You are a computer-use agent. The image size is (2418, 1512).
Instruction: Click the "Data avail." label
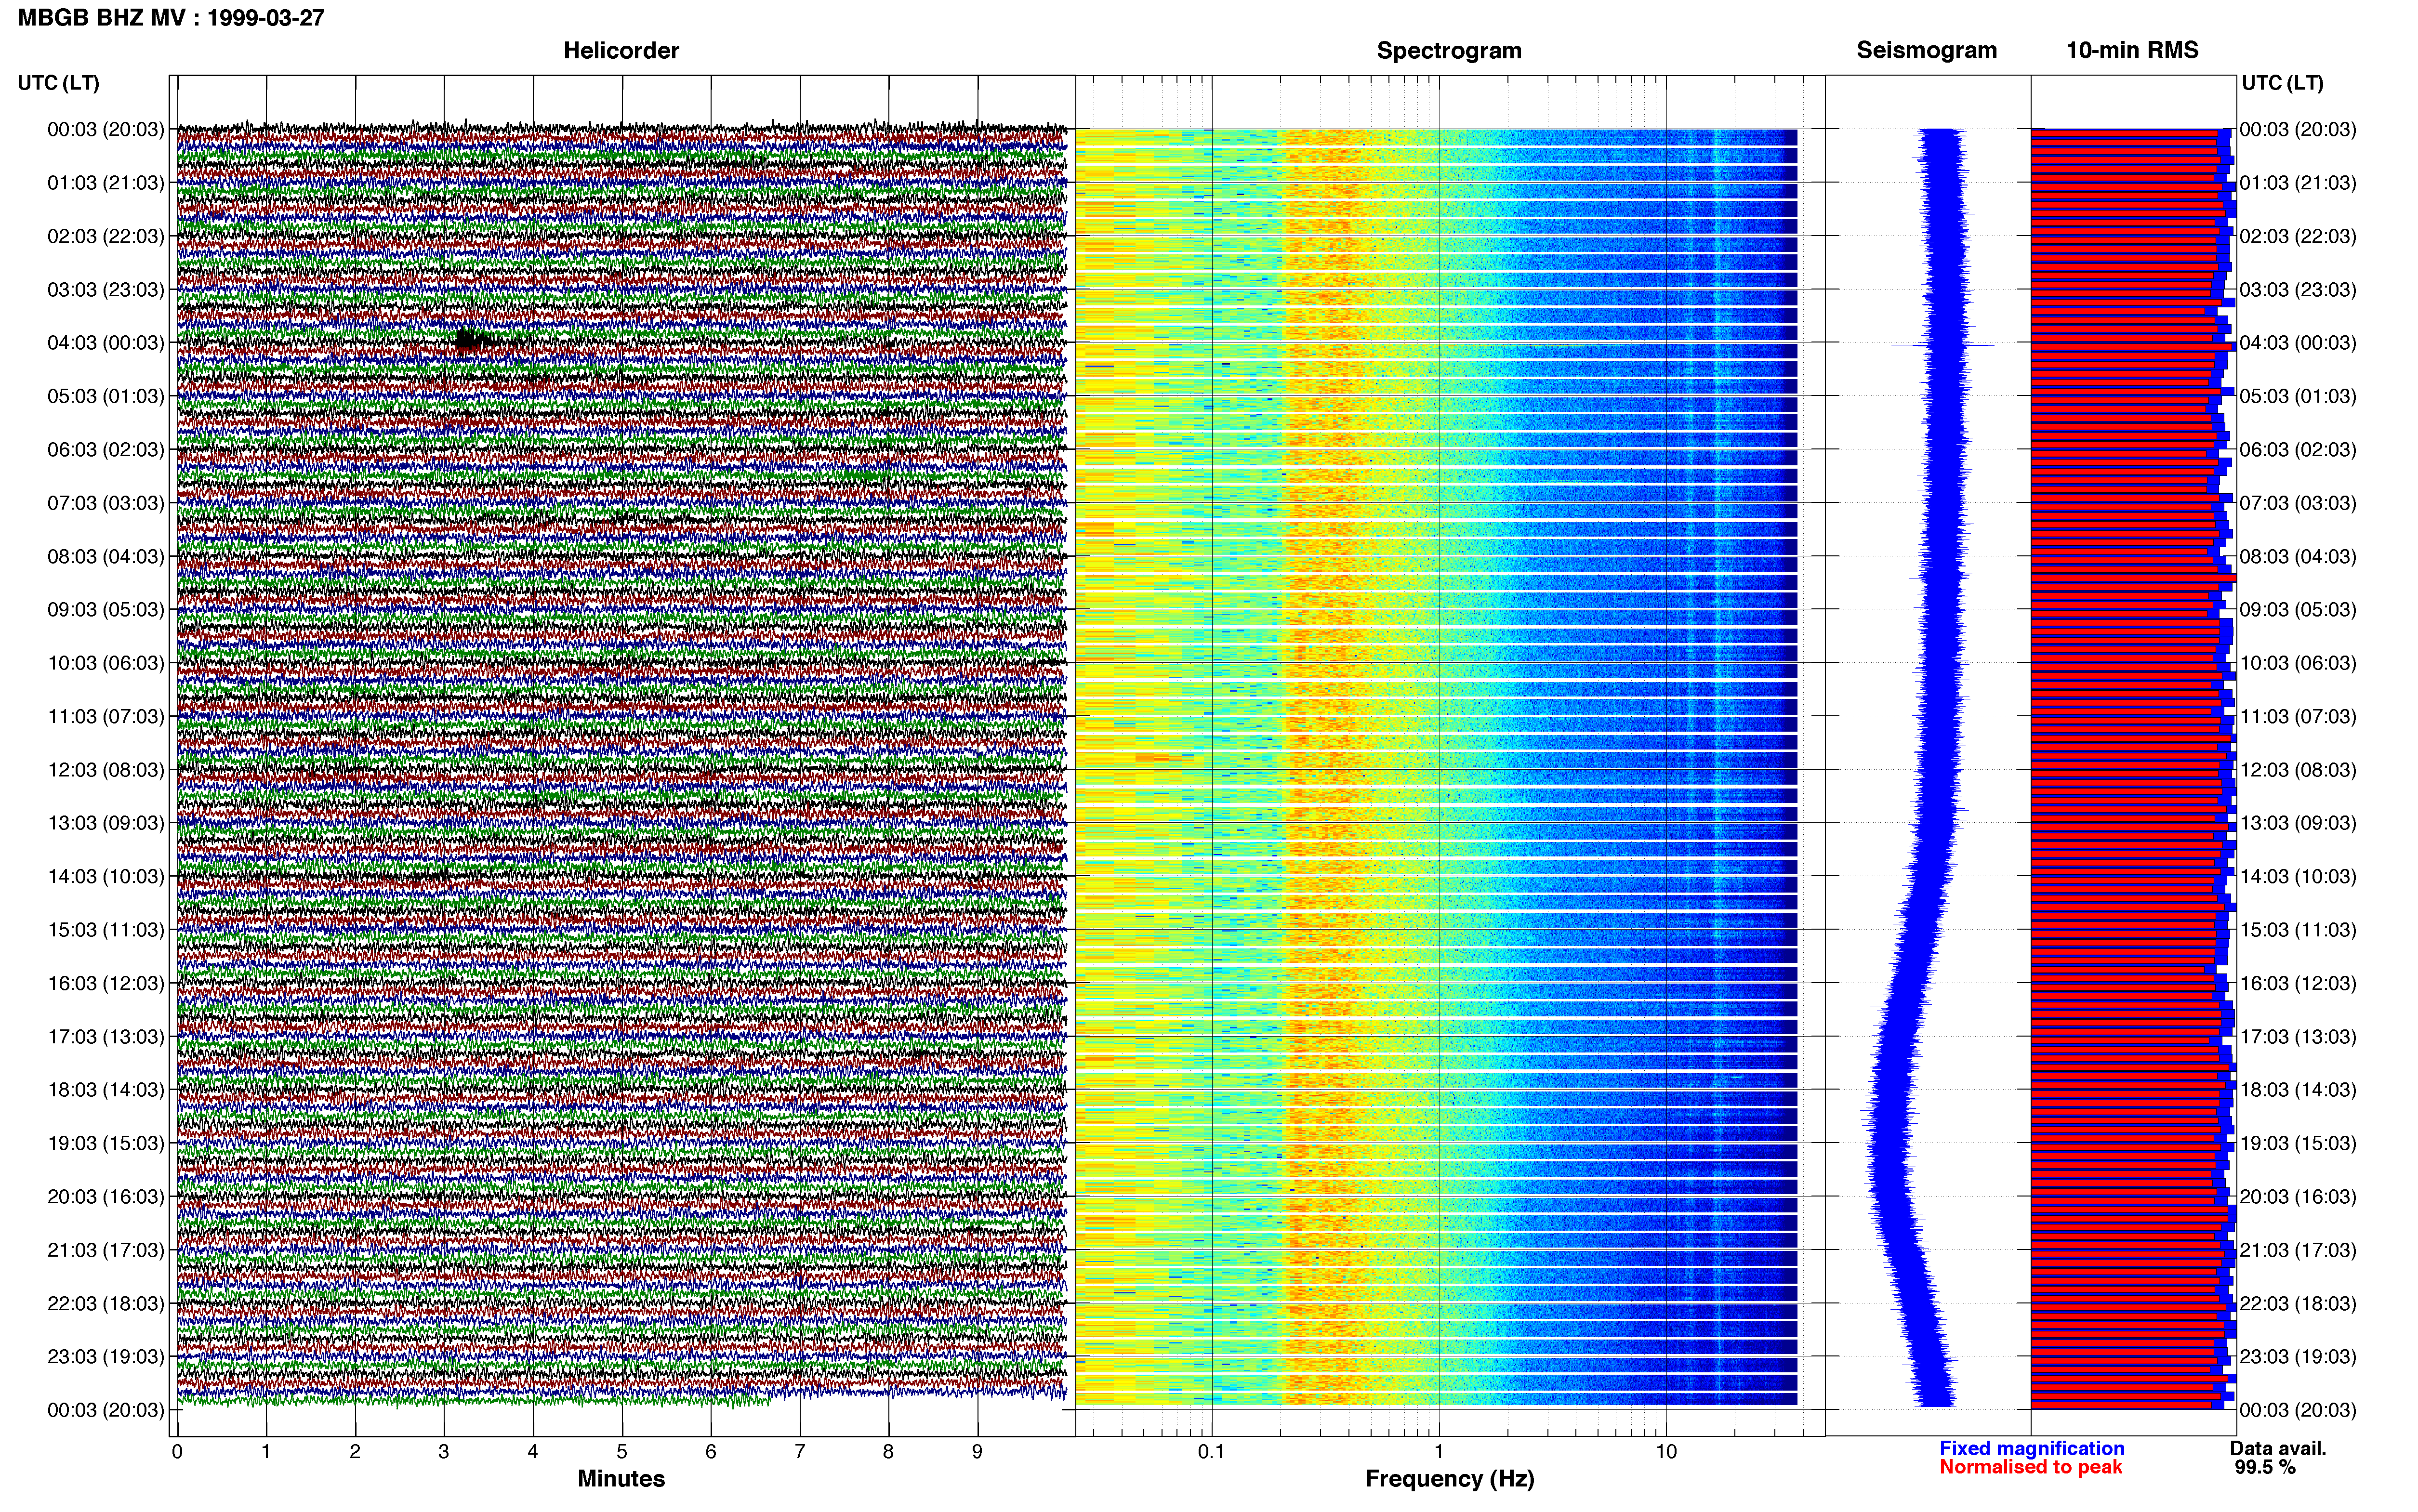point(2278,1448)
